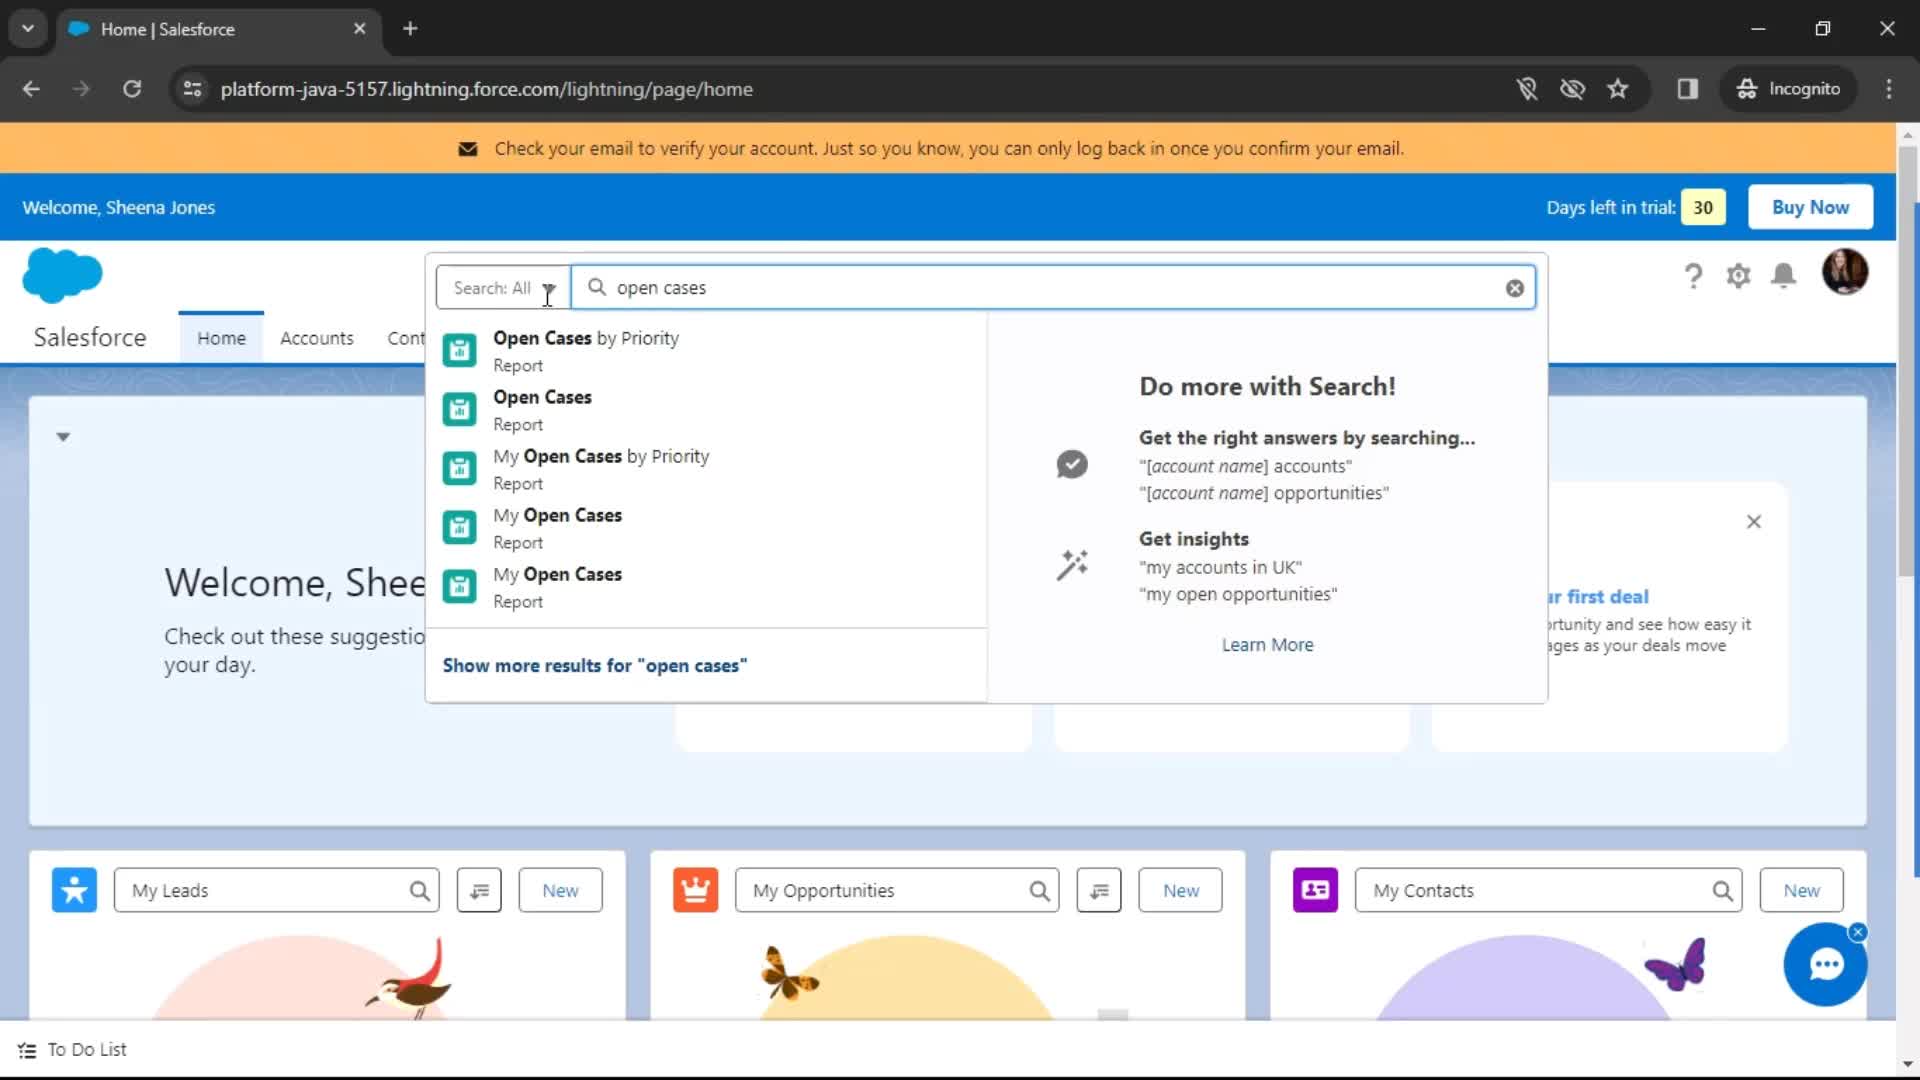Image resolution: width=1920 pixels, height=1080 pixels.
Task: Click New in the My Opportunities card
Action: point(1180,890)
